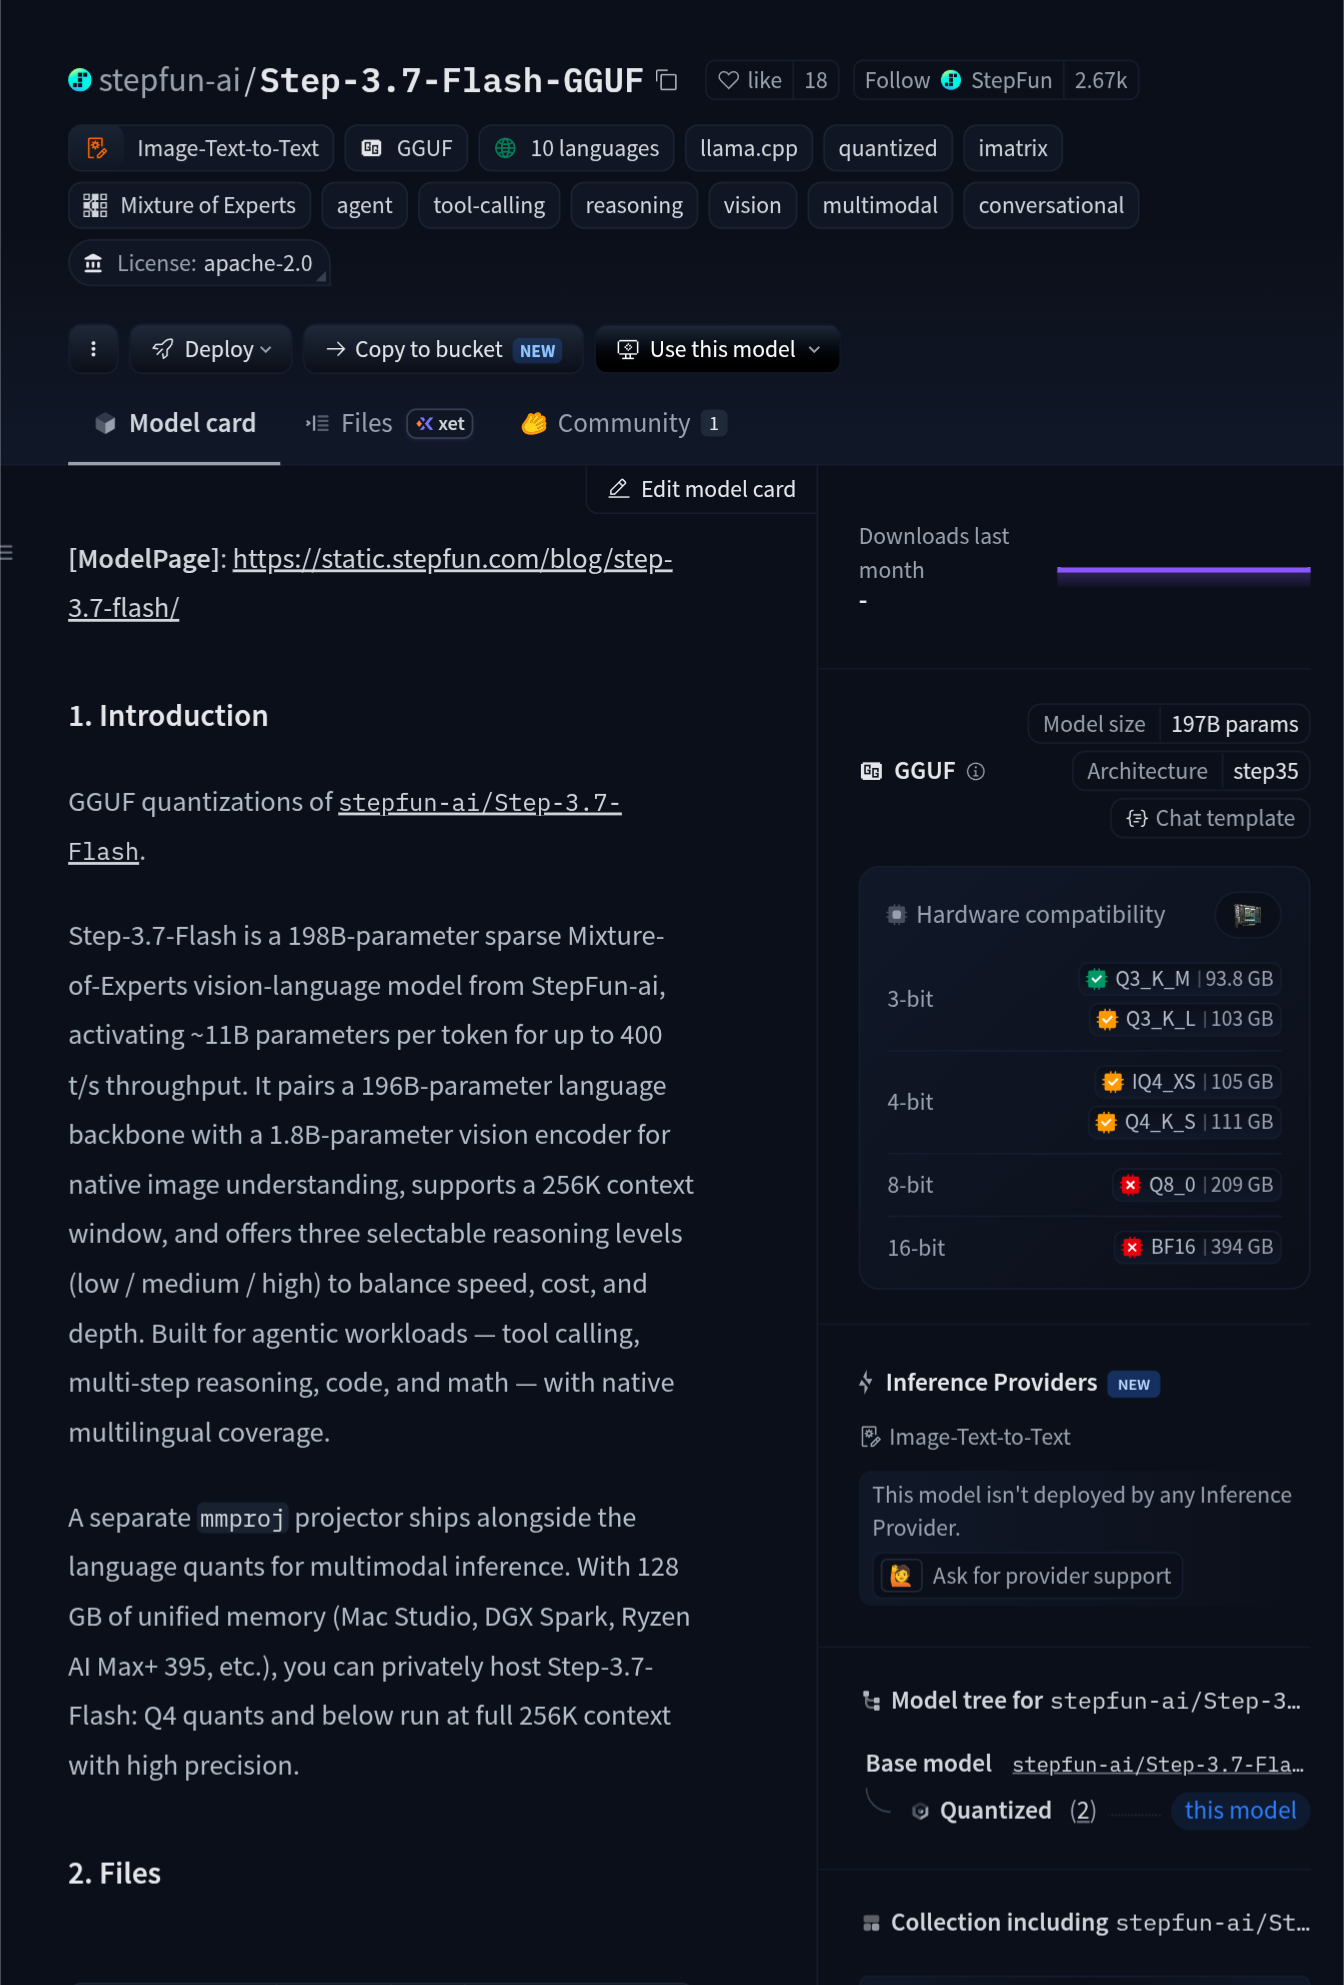Click the Hardware compatibility chip icon
Image resolution: width=1344 pixels, height=1985 pixels.
click(897, 914)
